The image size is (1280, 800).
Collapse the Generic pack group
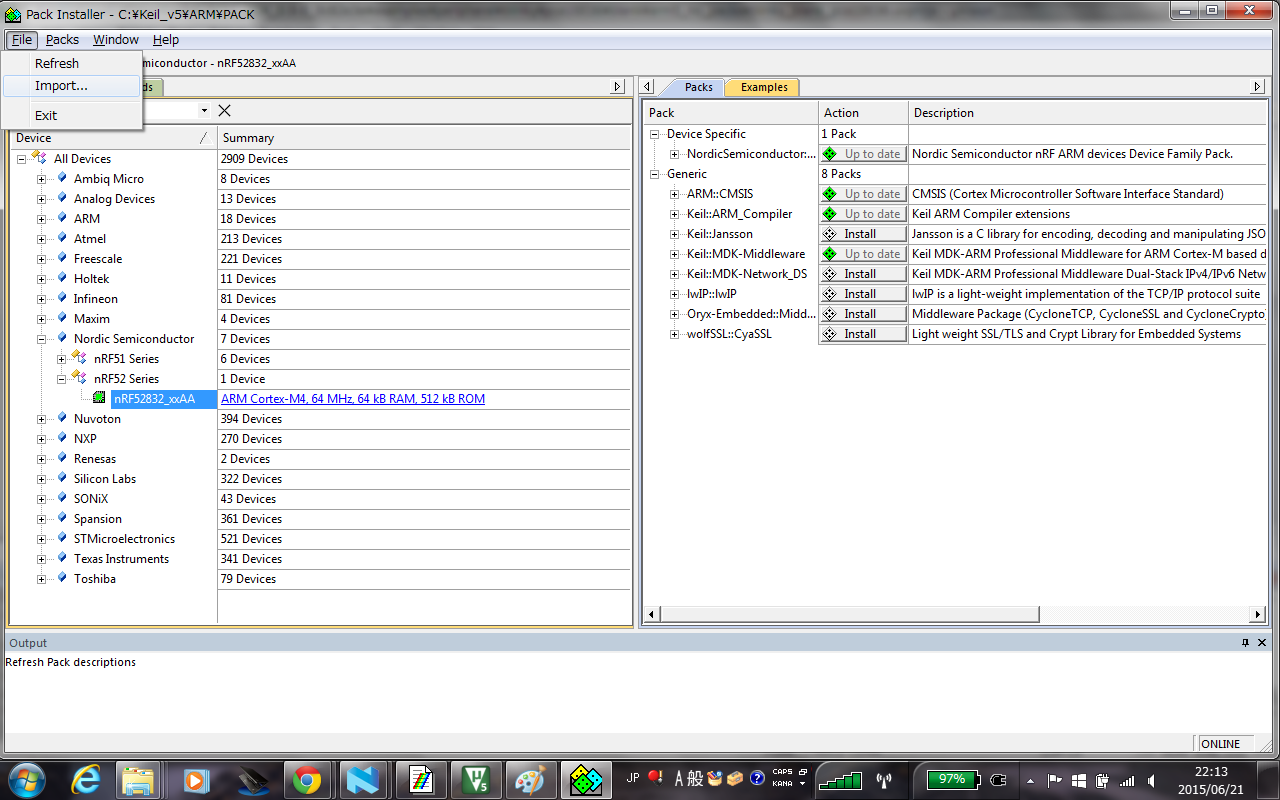(x=655, y=174)
